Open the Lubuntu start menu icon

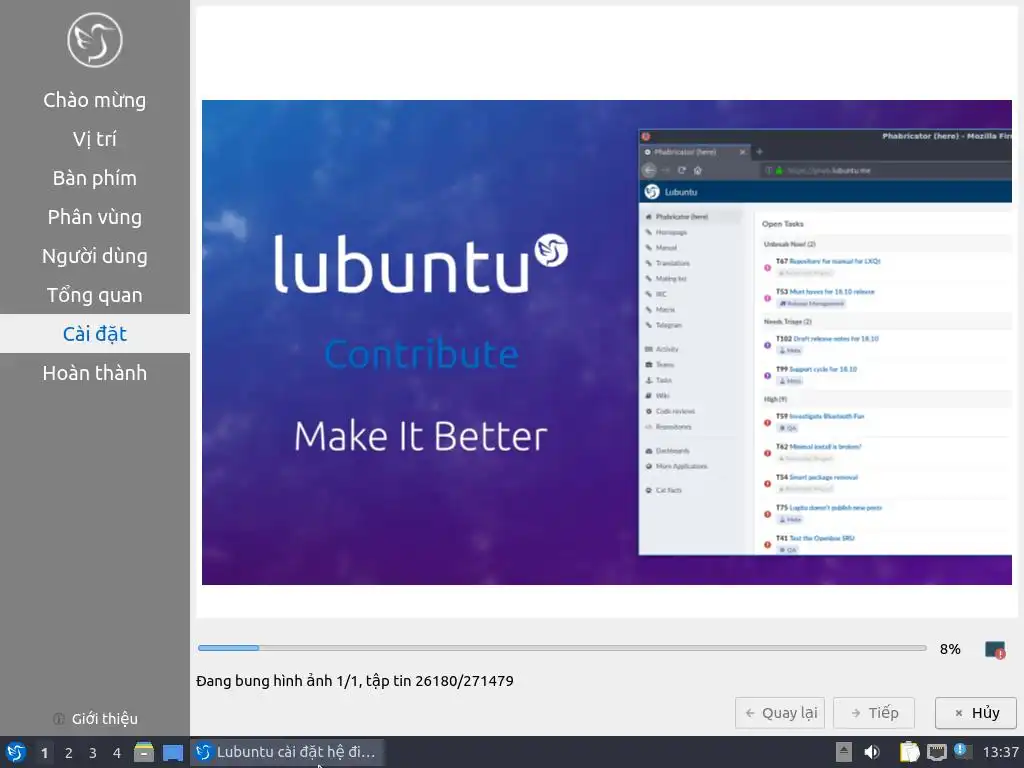(16, 752)
